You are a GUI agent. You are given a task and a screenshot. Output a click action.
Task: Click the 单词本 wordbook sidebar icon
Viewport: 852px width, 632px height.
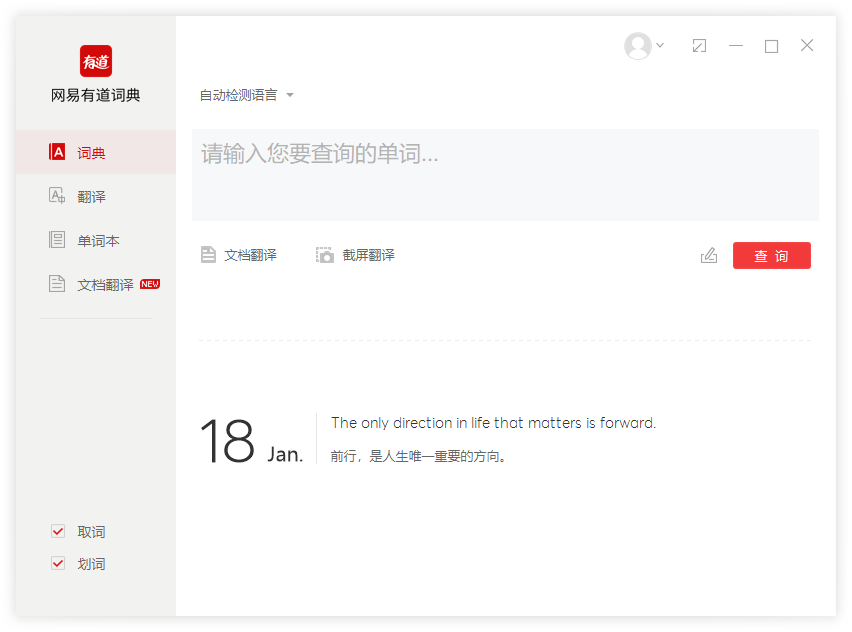pyautogui.click(x=58, y=241)
